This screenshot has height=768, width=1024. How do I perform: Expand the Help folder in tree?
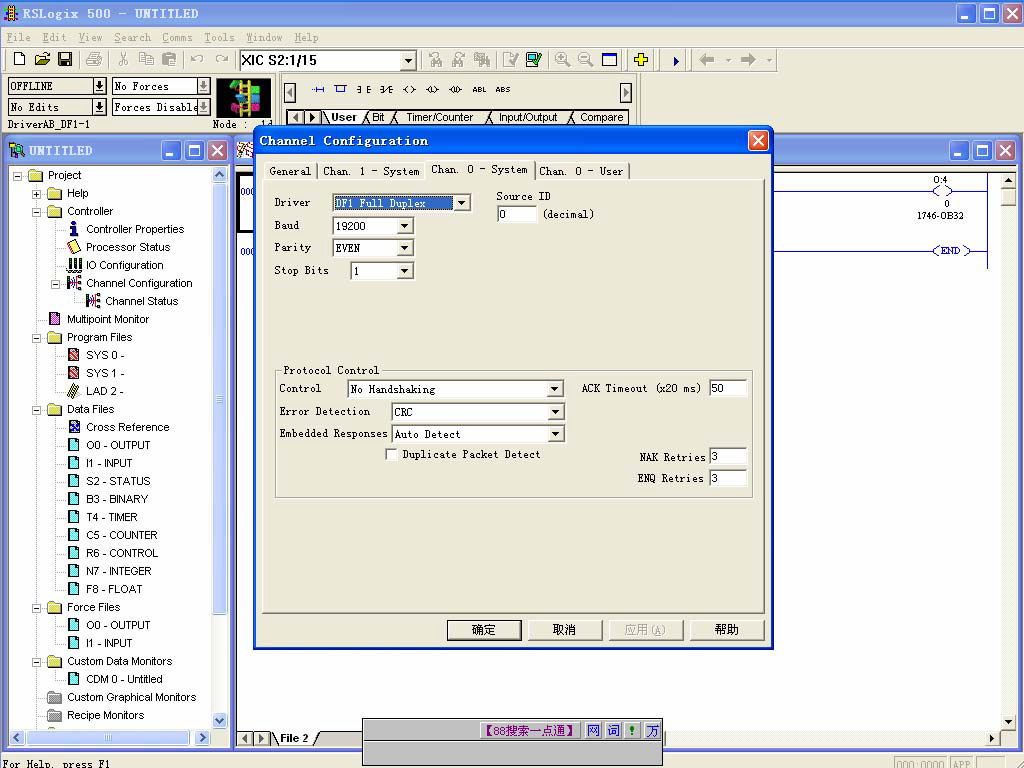(37, 194)
